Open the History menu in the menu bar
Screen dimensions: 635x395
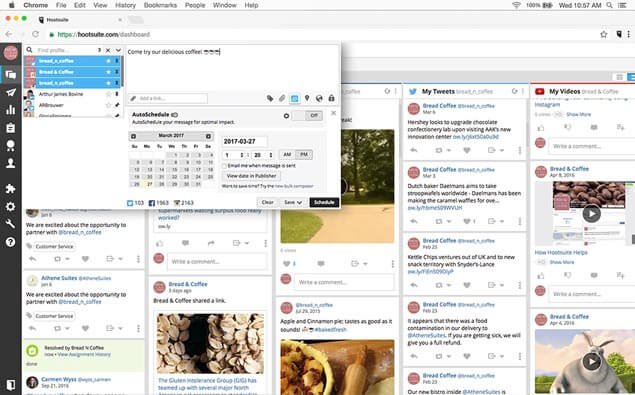(x=125, y=5)
